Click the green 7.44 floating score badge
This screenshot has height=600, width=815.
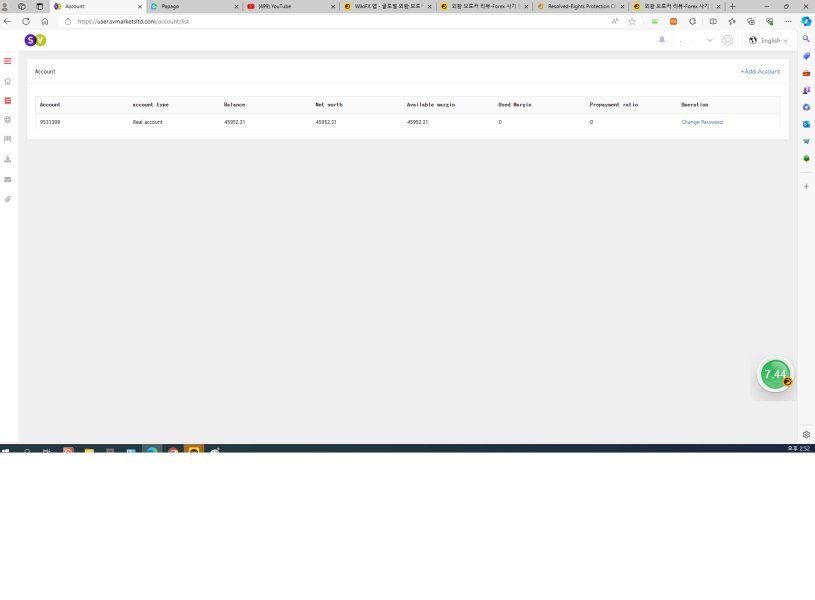775,374
